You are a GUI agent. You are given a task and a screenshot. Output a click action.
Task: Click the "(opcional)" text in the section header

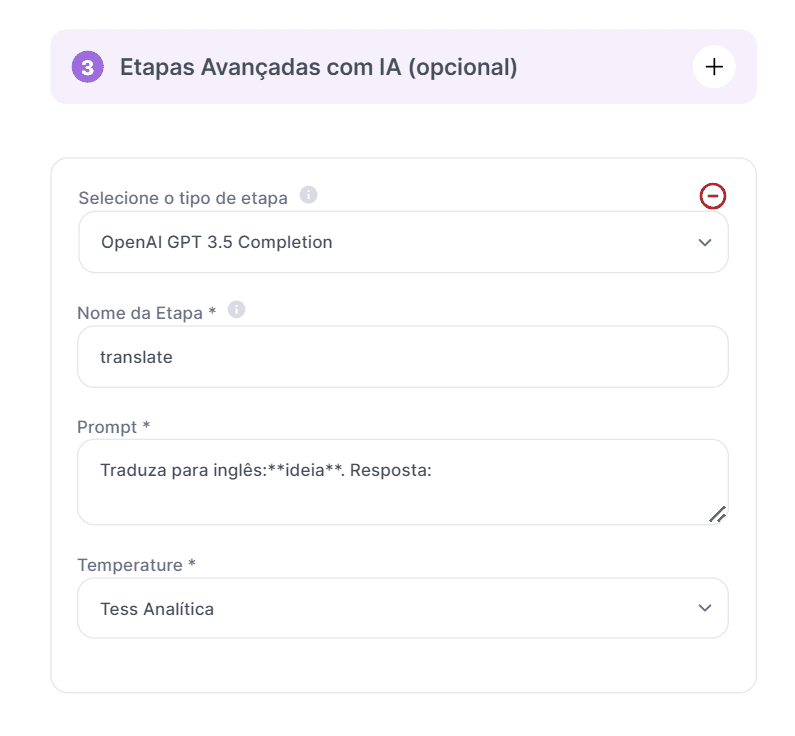point(462,67)
